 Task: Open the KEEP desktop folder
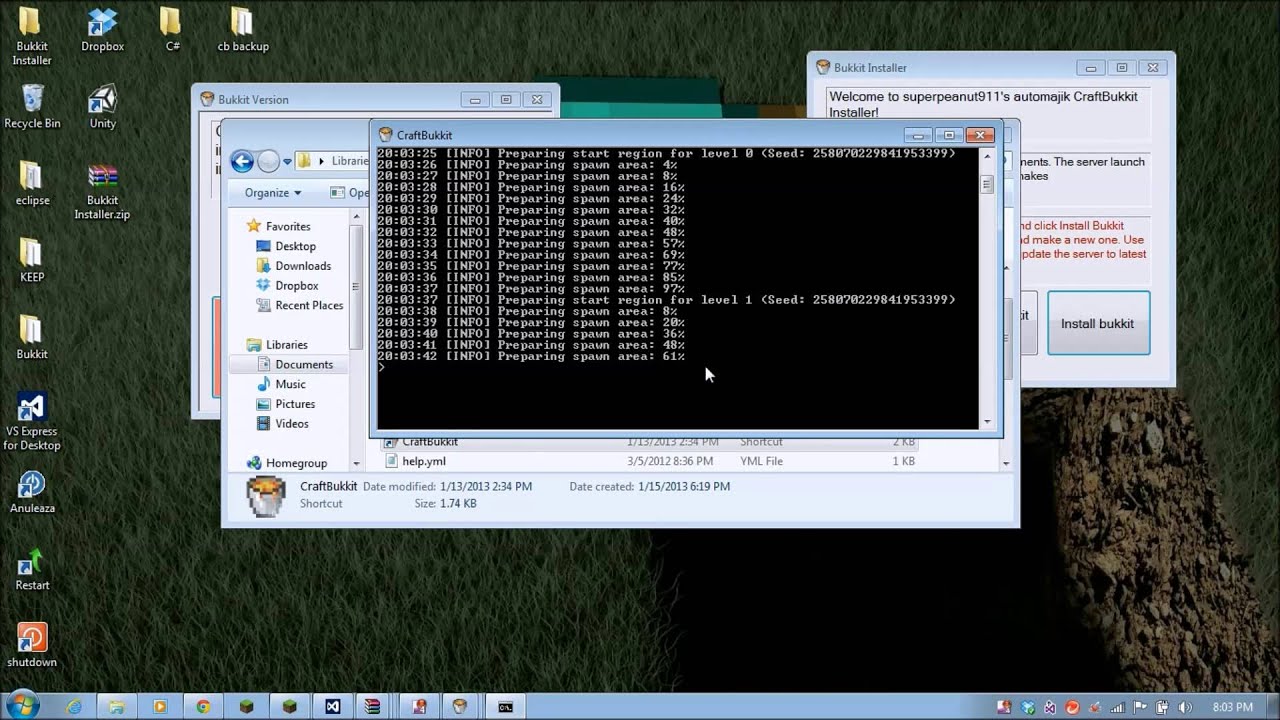pyautogui.click(x=32, y=261)
